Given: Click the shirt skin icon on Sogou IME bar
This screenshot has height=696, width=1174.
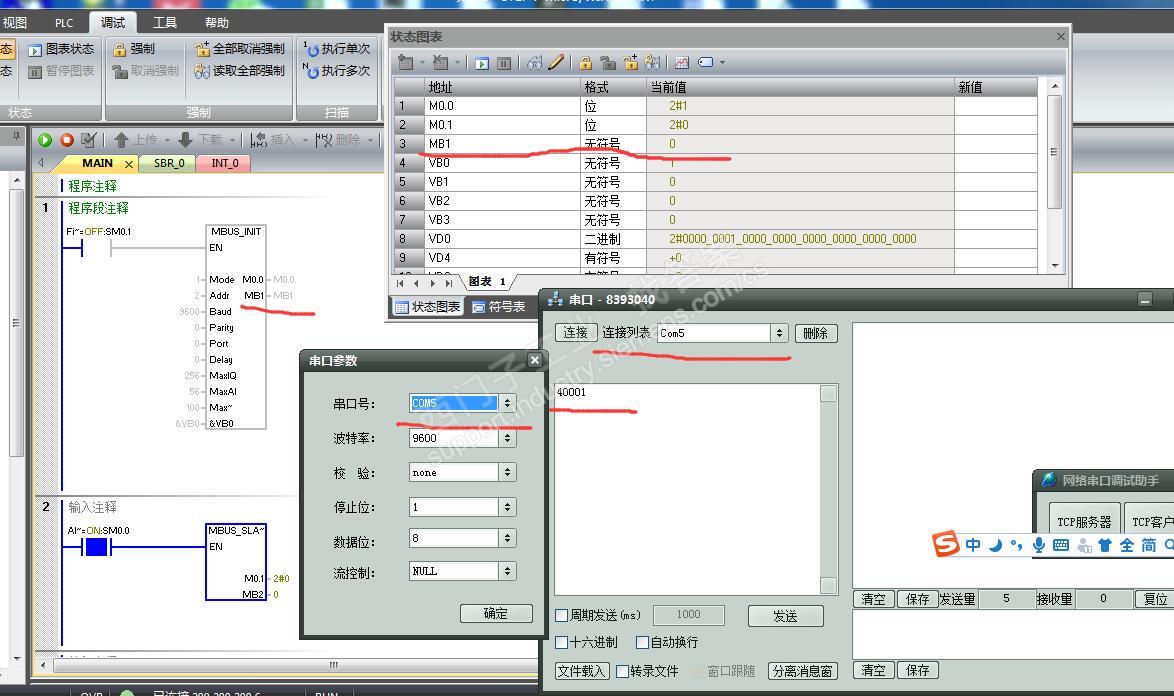Looking at the screenshot, I should tap(1104, 545).
